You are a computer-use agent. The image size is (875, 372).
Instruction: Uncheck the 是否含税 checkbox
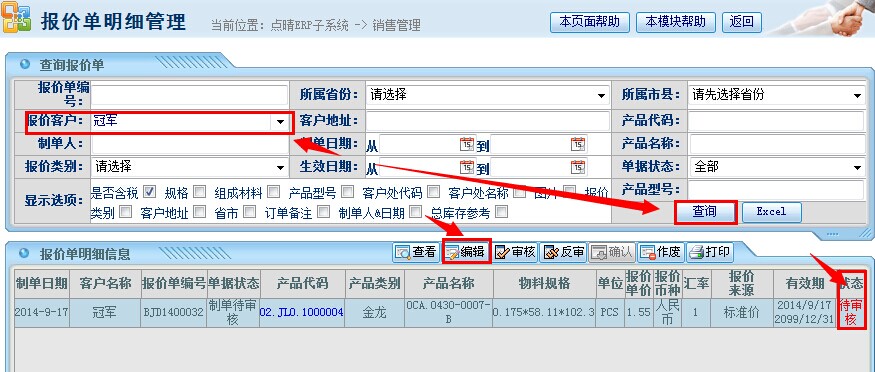(x=149, y=192)
